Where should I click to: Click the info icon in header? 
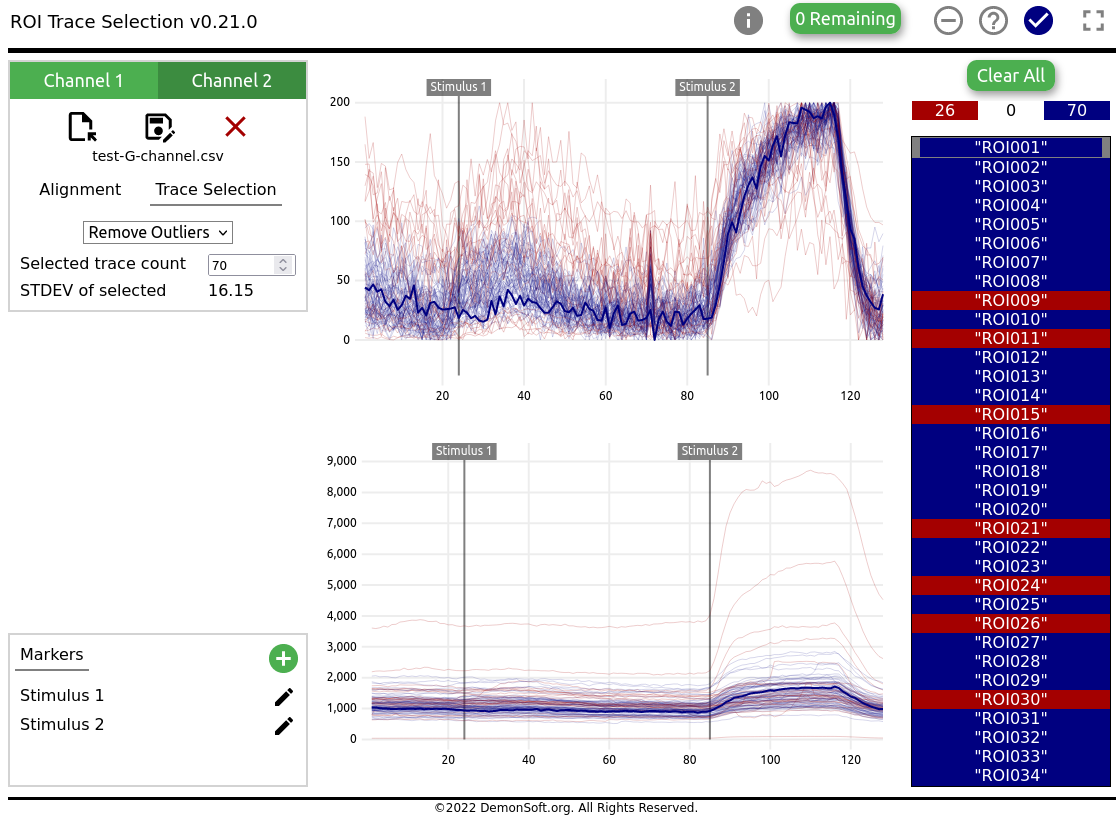point(748,20)
